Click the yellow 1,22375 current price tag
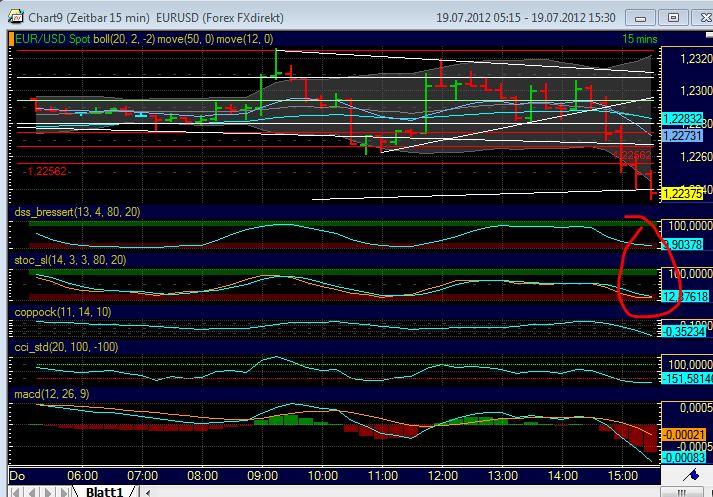This screenshot has width=713, height=497. pyautogui.click(x=682, y=194)
